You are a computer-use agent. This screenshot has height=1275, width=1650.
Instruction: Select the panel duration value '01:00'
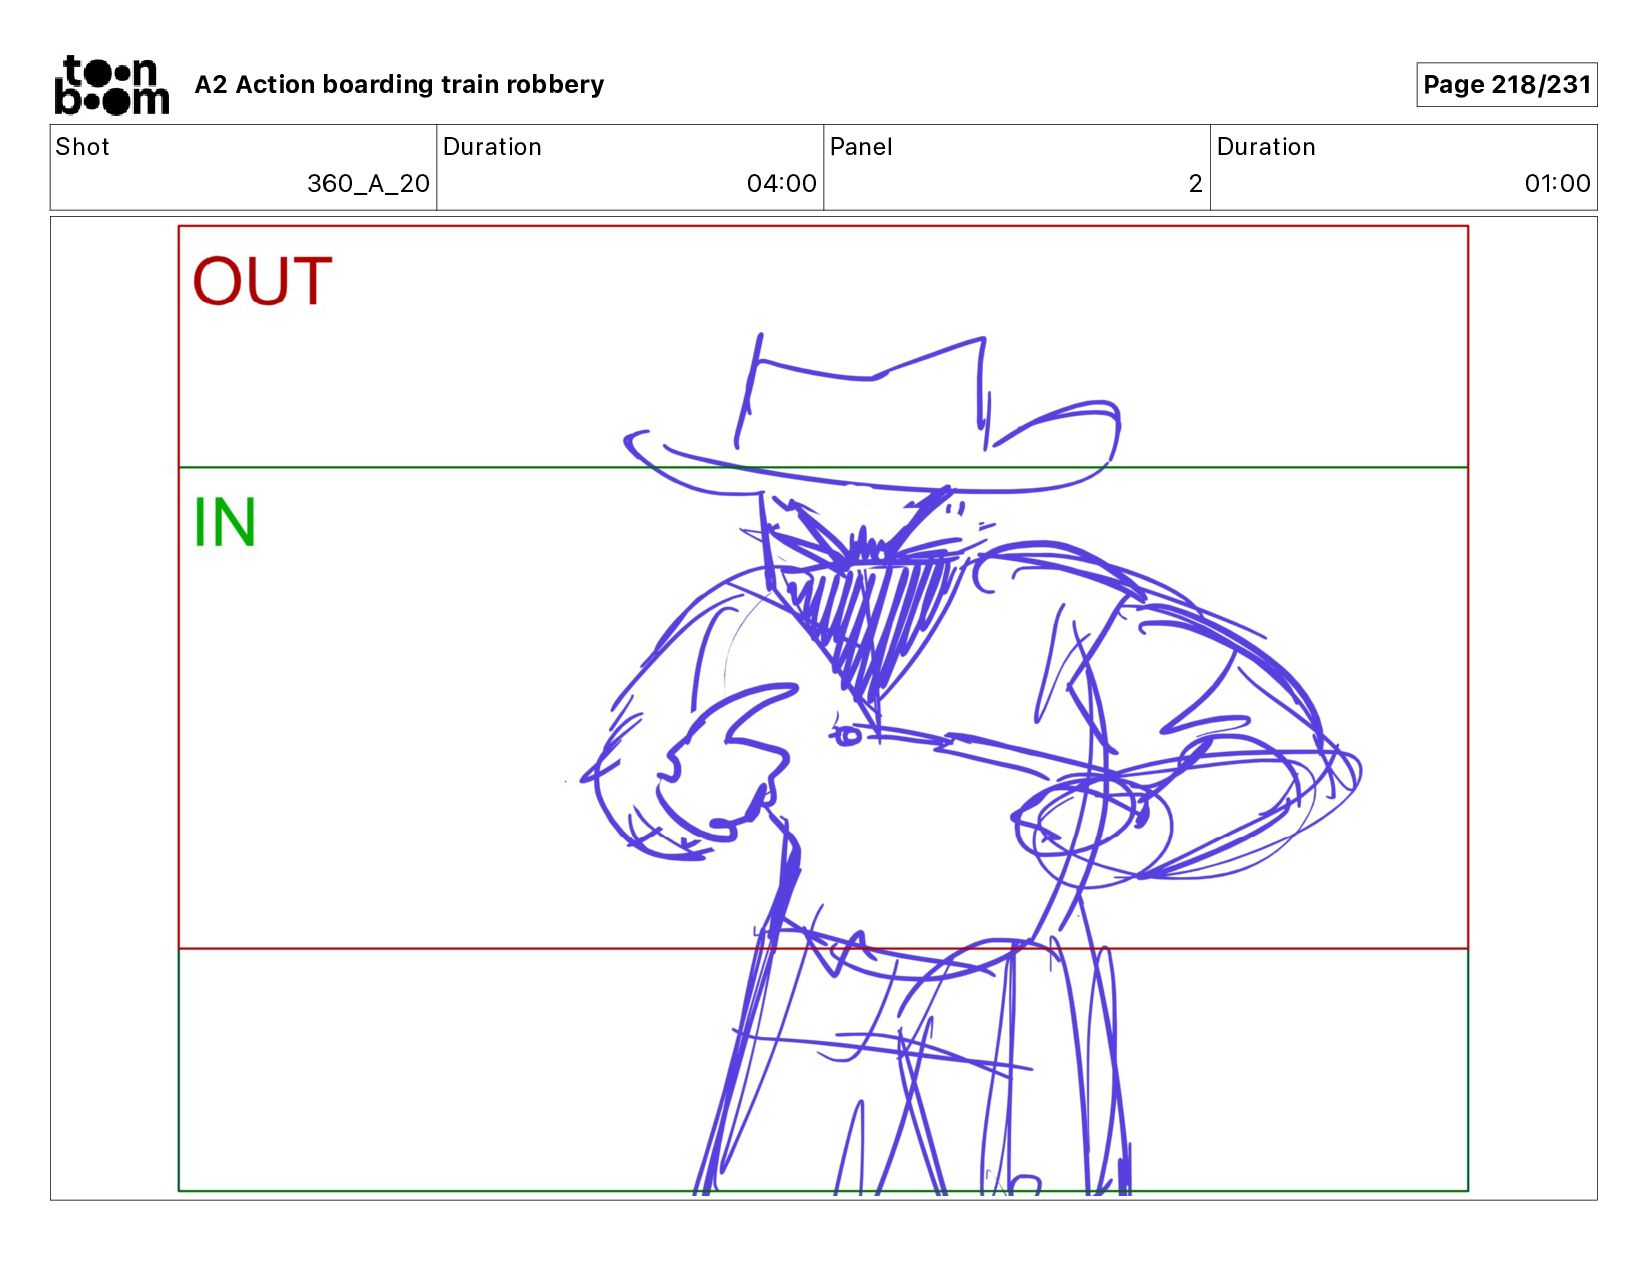click(1557, 184)
